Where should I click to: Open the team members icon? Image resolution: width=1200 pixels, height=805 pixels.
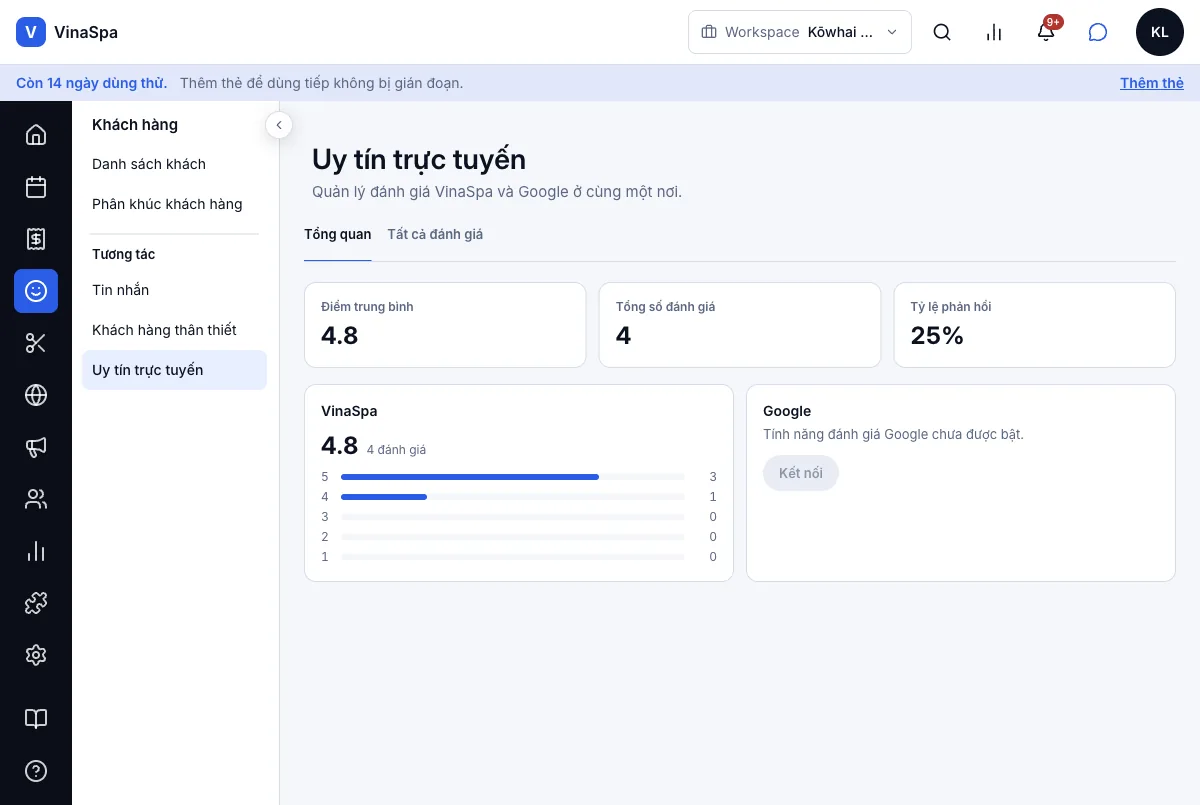36,499
